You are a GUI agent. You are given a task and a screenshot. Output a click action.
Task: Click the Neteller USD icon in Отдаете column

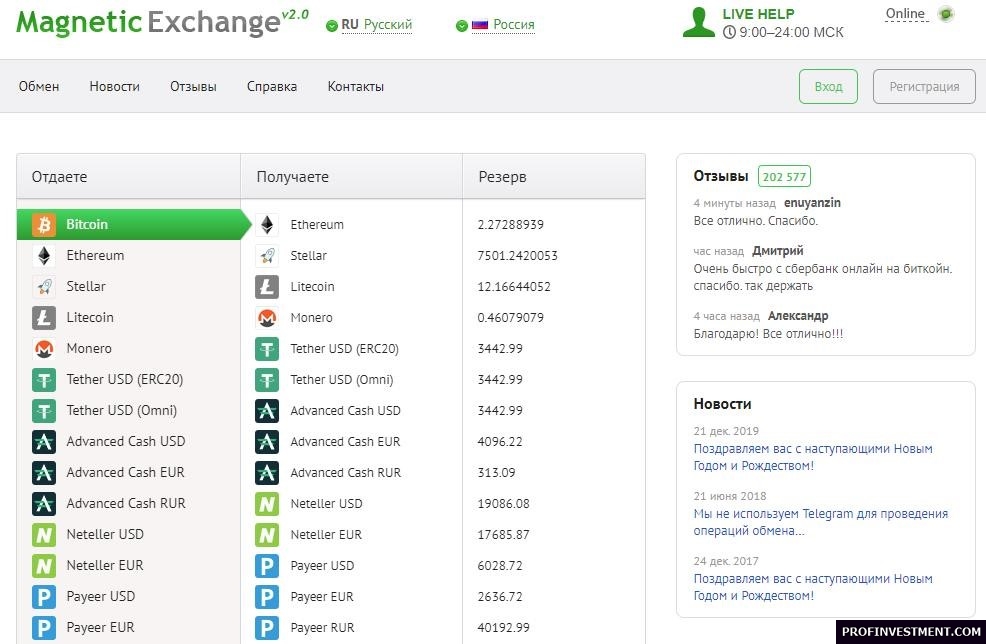(44, 534)
